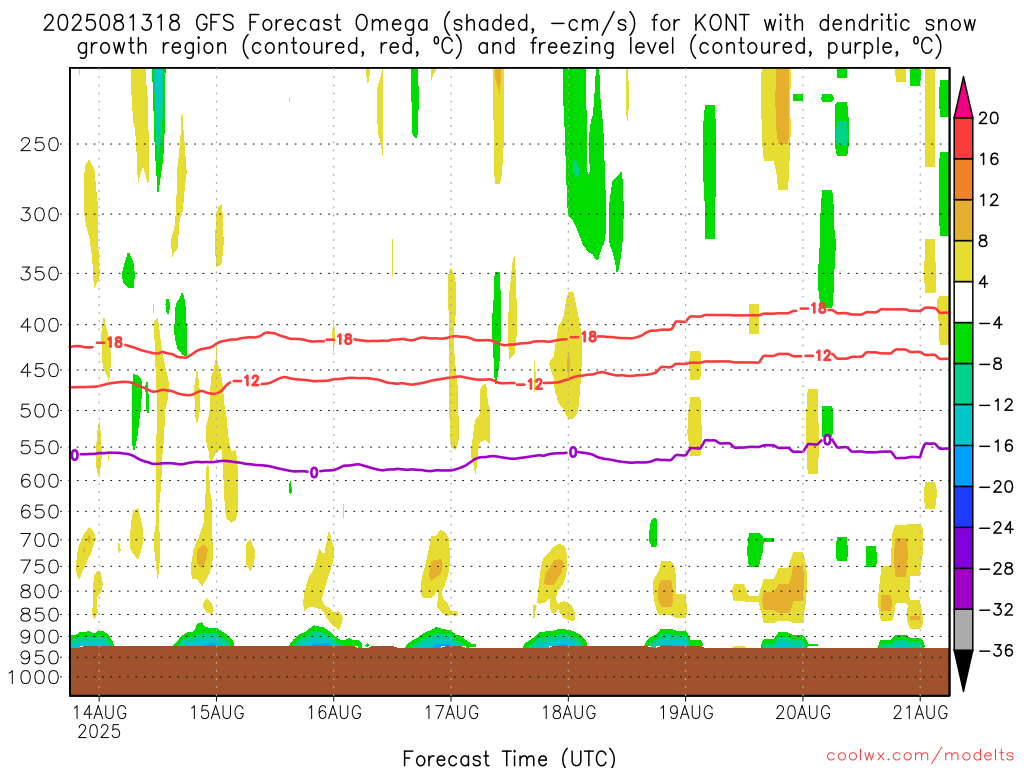The width and height of the screenshot is (1024, 768).
Task: Click the 800 pressure level label
Action: 40,592
